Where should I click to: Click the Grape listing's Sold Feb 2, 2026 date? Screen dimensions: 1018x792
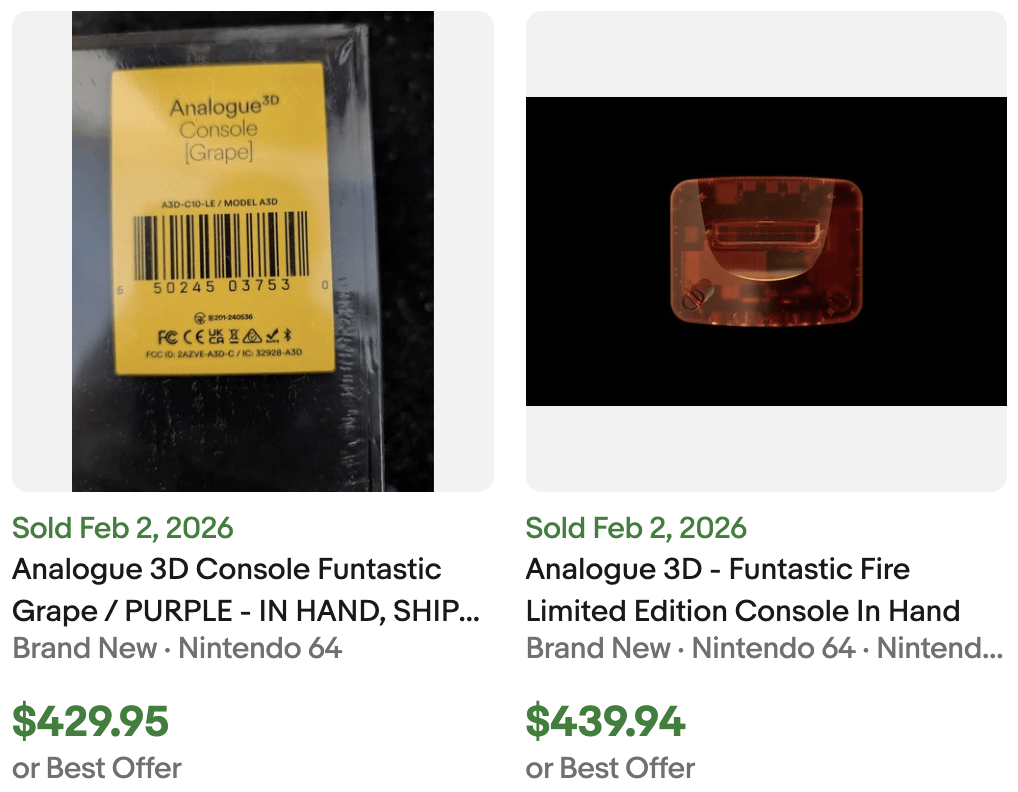pos(123,528)
